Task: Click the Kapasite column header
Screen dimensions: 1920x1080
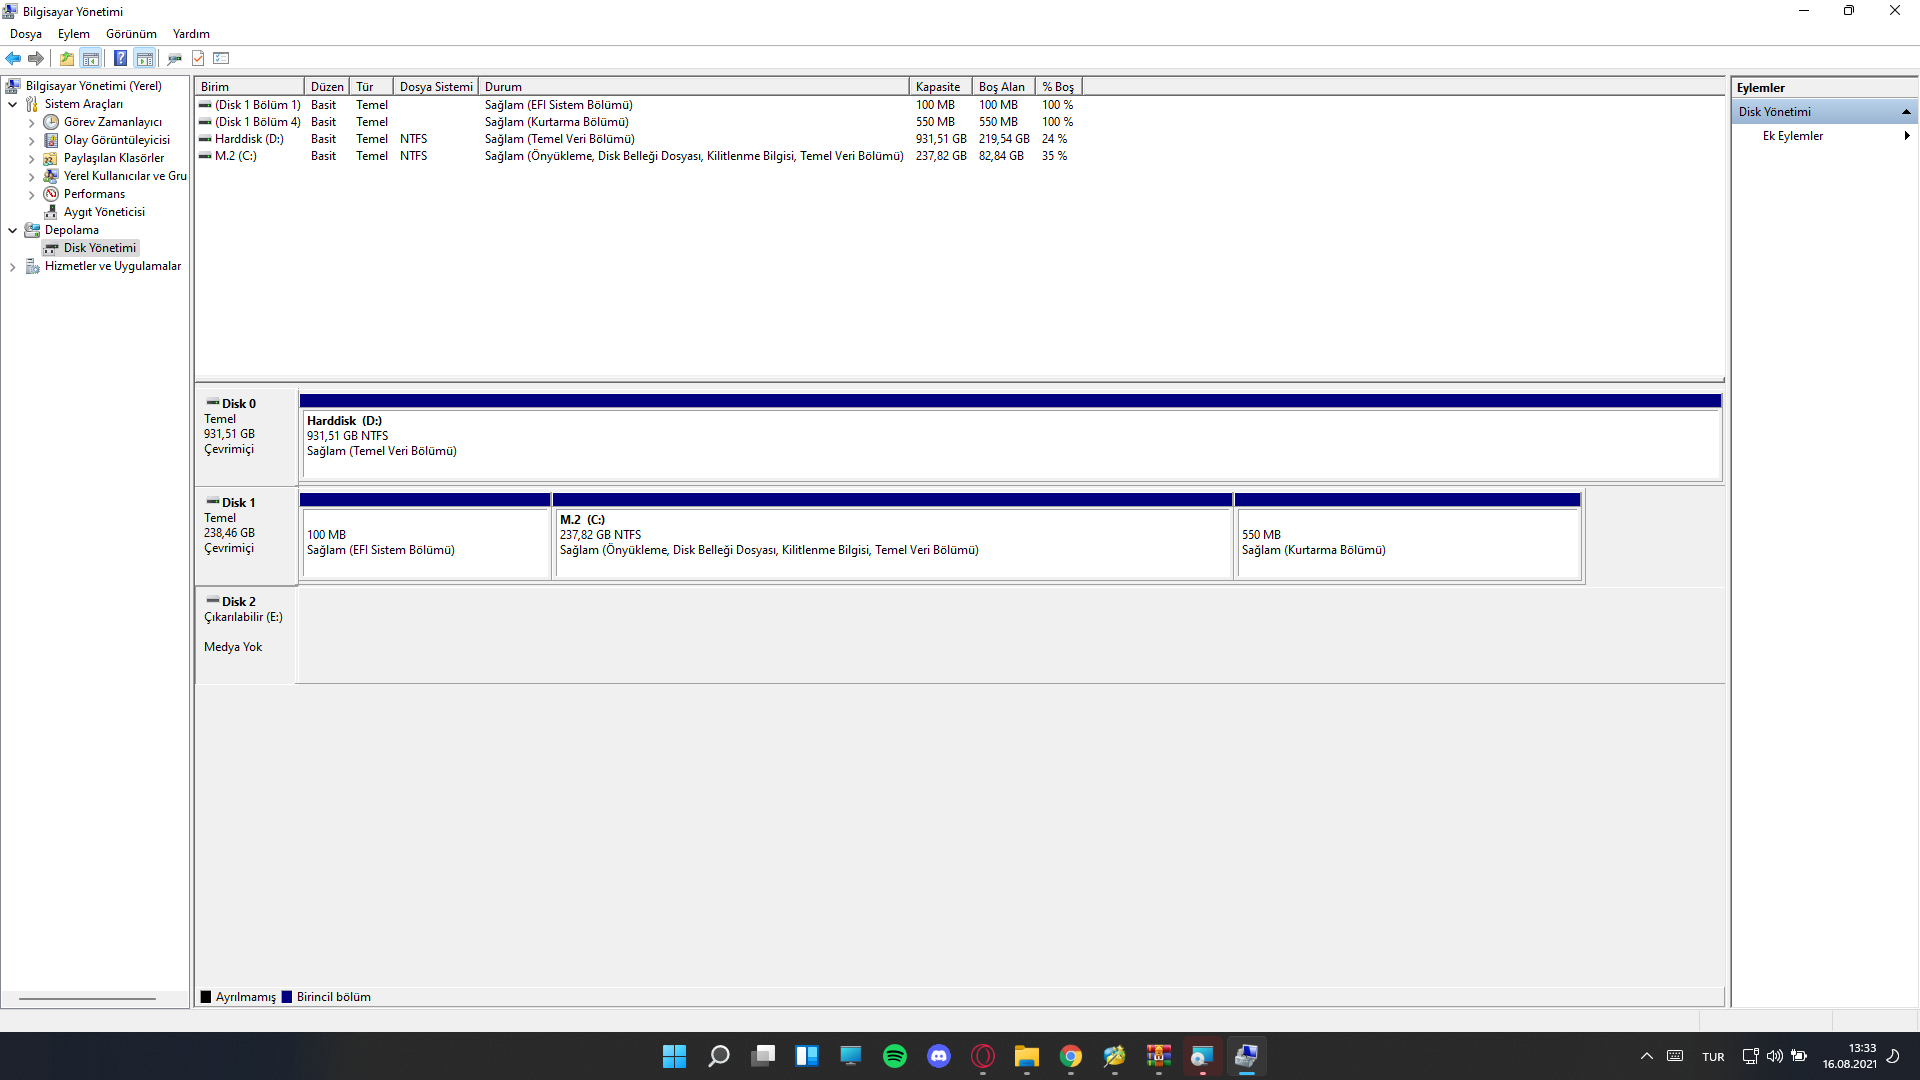Action: [938, 87]
